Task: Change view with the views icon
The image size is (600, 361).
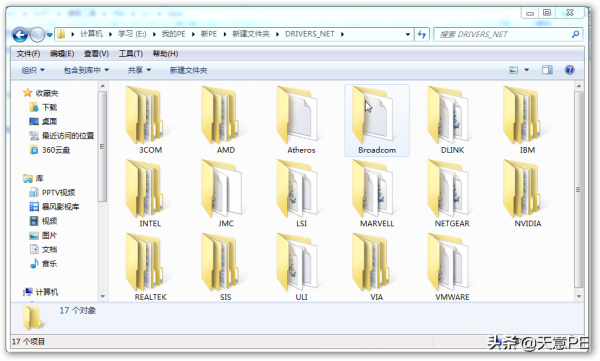Action: point(513,70)
